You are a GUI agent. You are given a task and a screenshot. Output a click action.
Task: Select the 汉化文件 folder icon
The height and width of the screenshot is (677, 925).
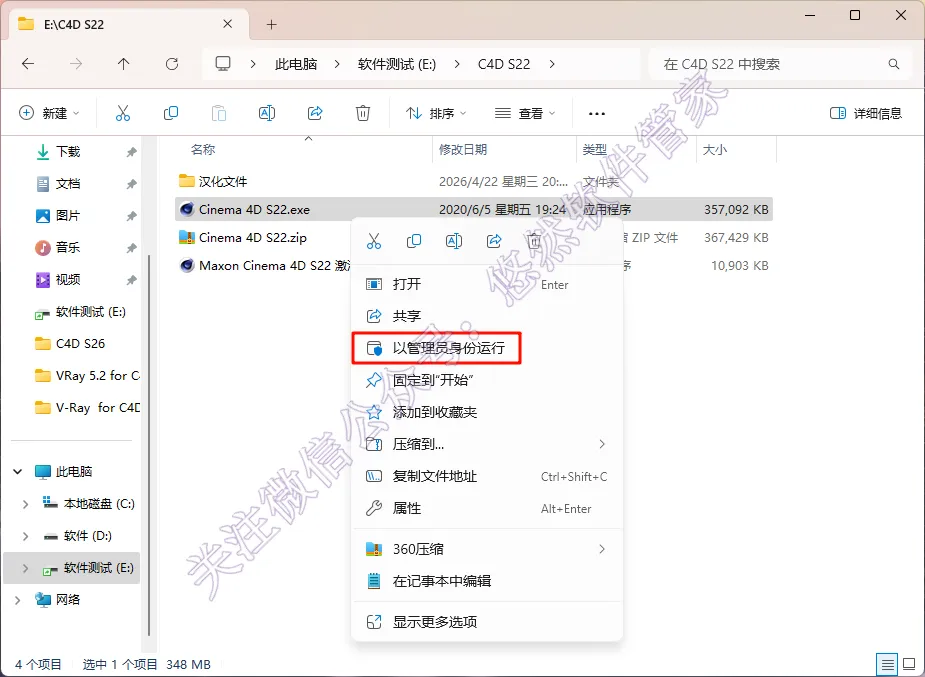pyautogui.click(x=187, y=180)
